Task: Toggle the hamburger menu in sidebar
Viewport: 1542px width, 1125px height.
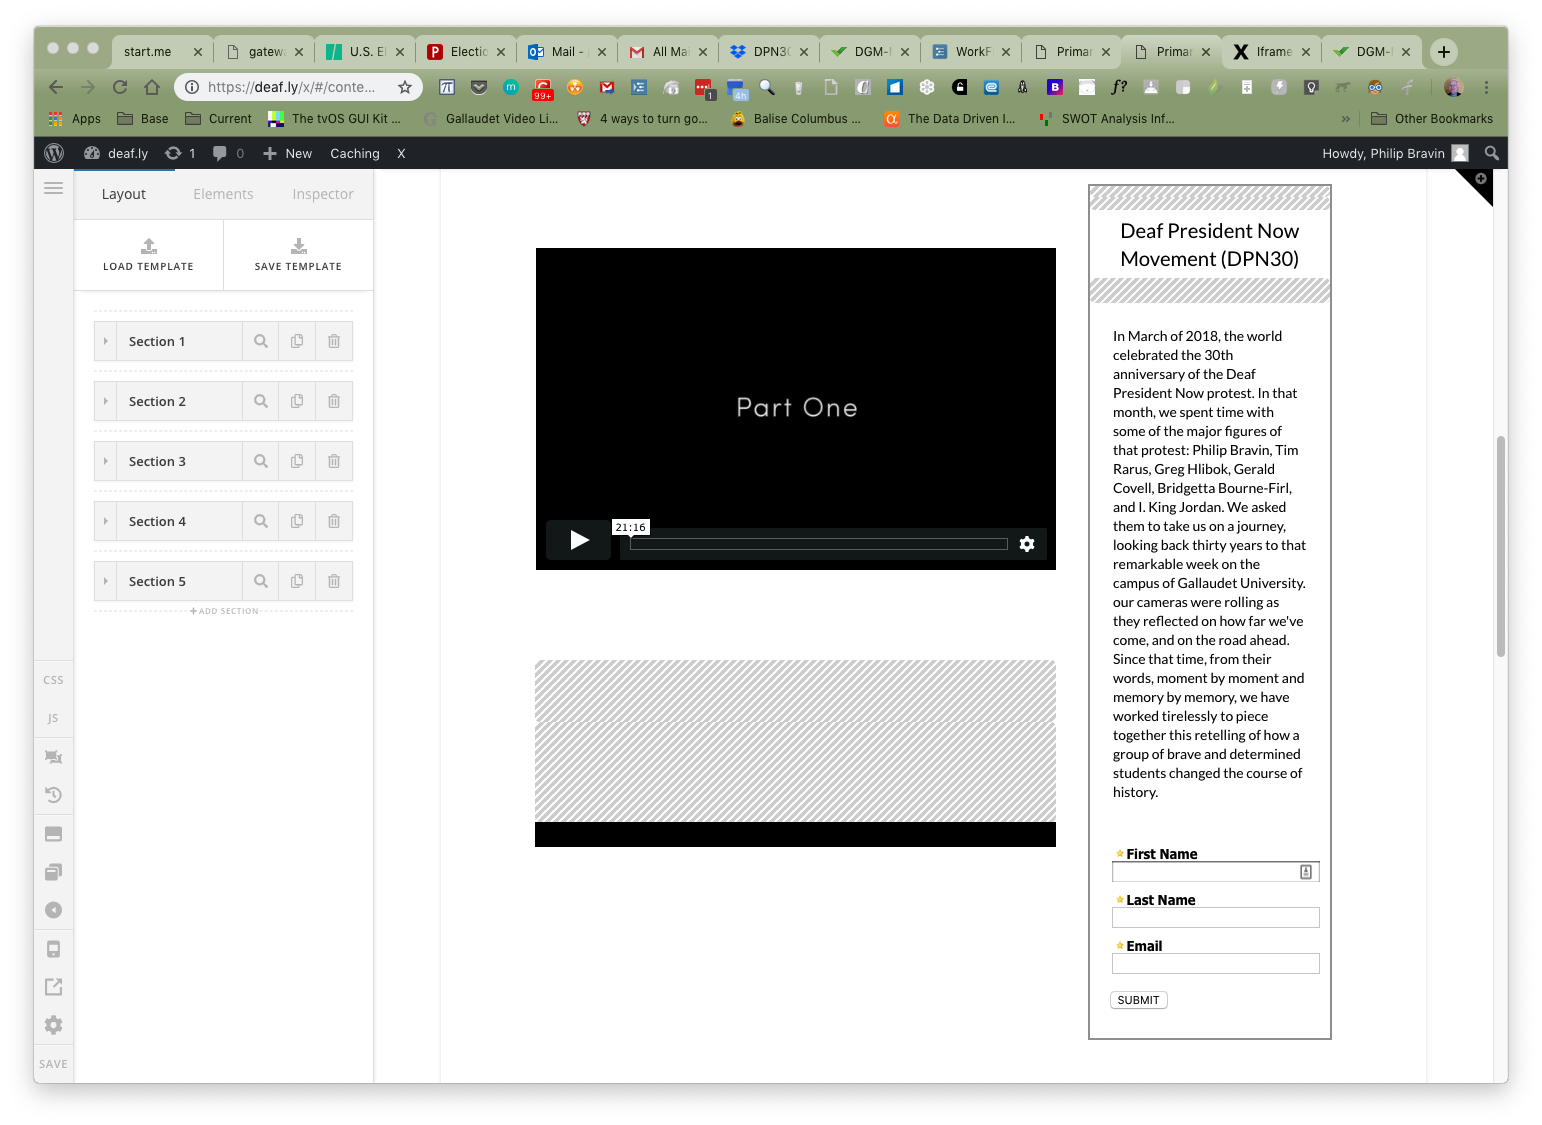Action: 53,188
